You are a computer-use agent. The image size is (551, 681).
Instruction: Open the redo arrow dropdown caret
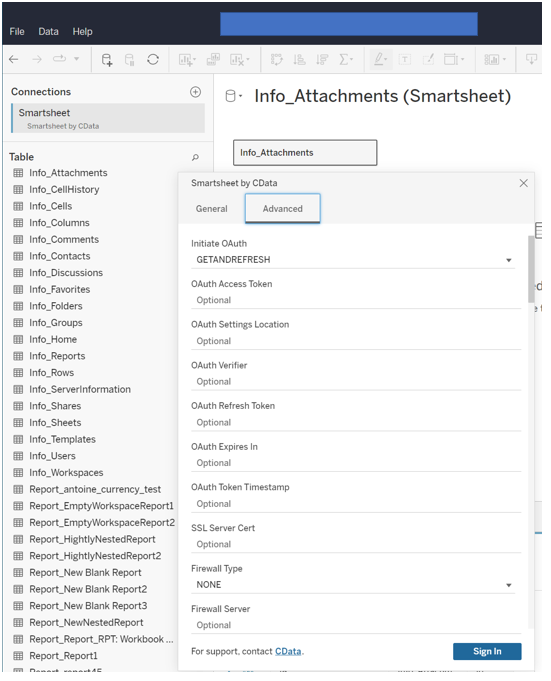tap(76, 59)
